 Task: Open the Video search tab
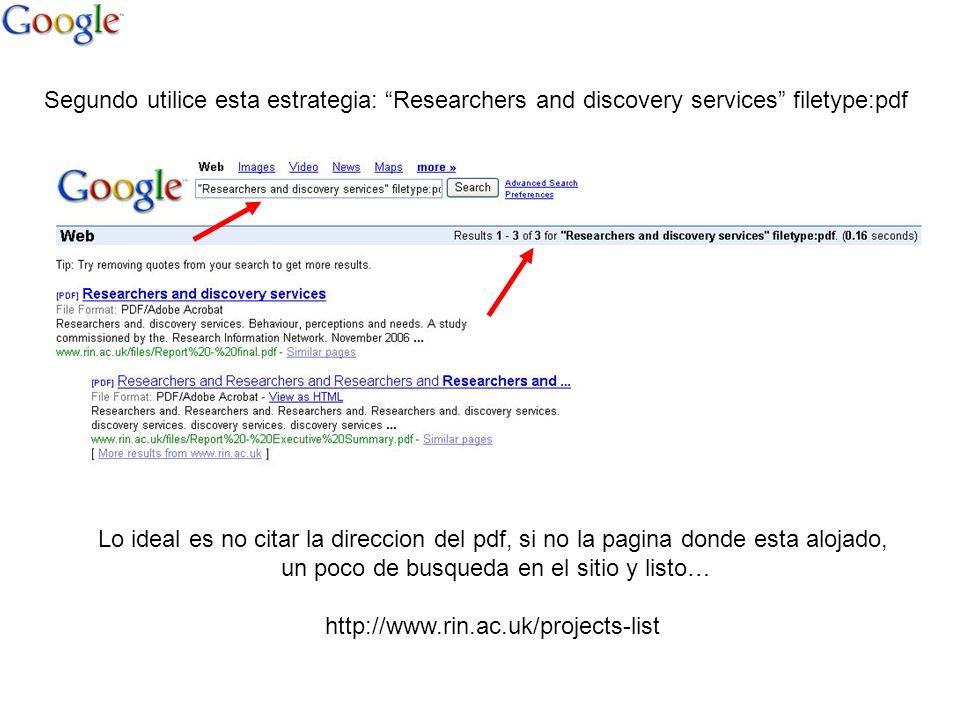coord(303,167)
